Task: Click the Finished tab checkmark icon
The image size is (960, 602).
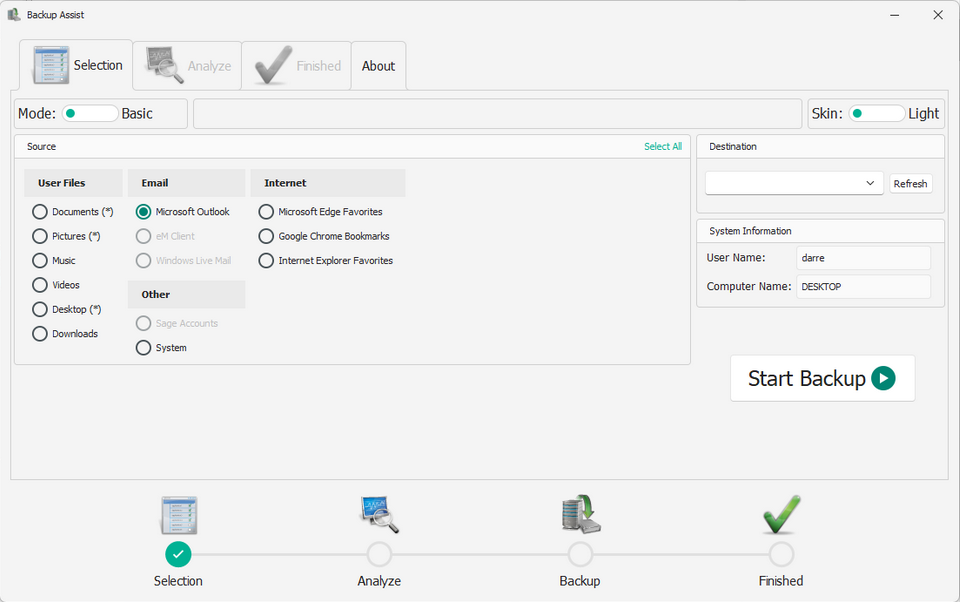Action: pos(273,65)
